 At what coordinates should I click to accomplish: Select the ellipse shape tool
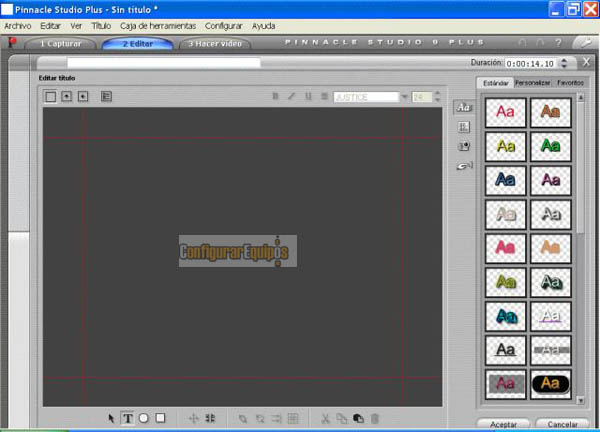(x=144, y=418)
